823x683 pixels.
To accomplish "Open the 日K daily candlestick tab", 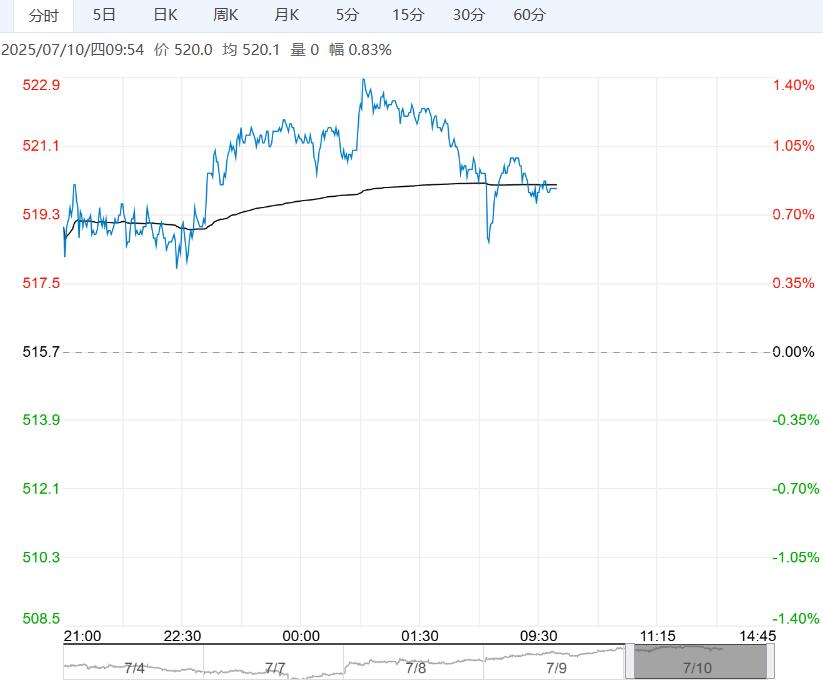I will pos(166,15).
